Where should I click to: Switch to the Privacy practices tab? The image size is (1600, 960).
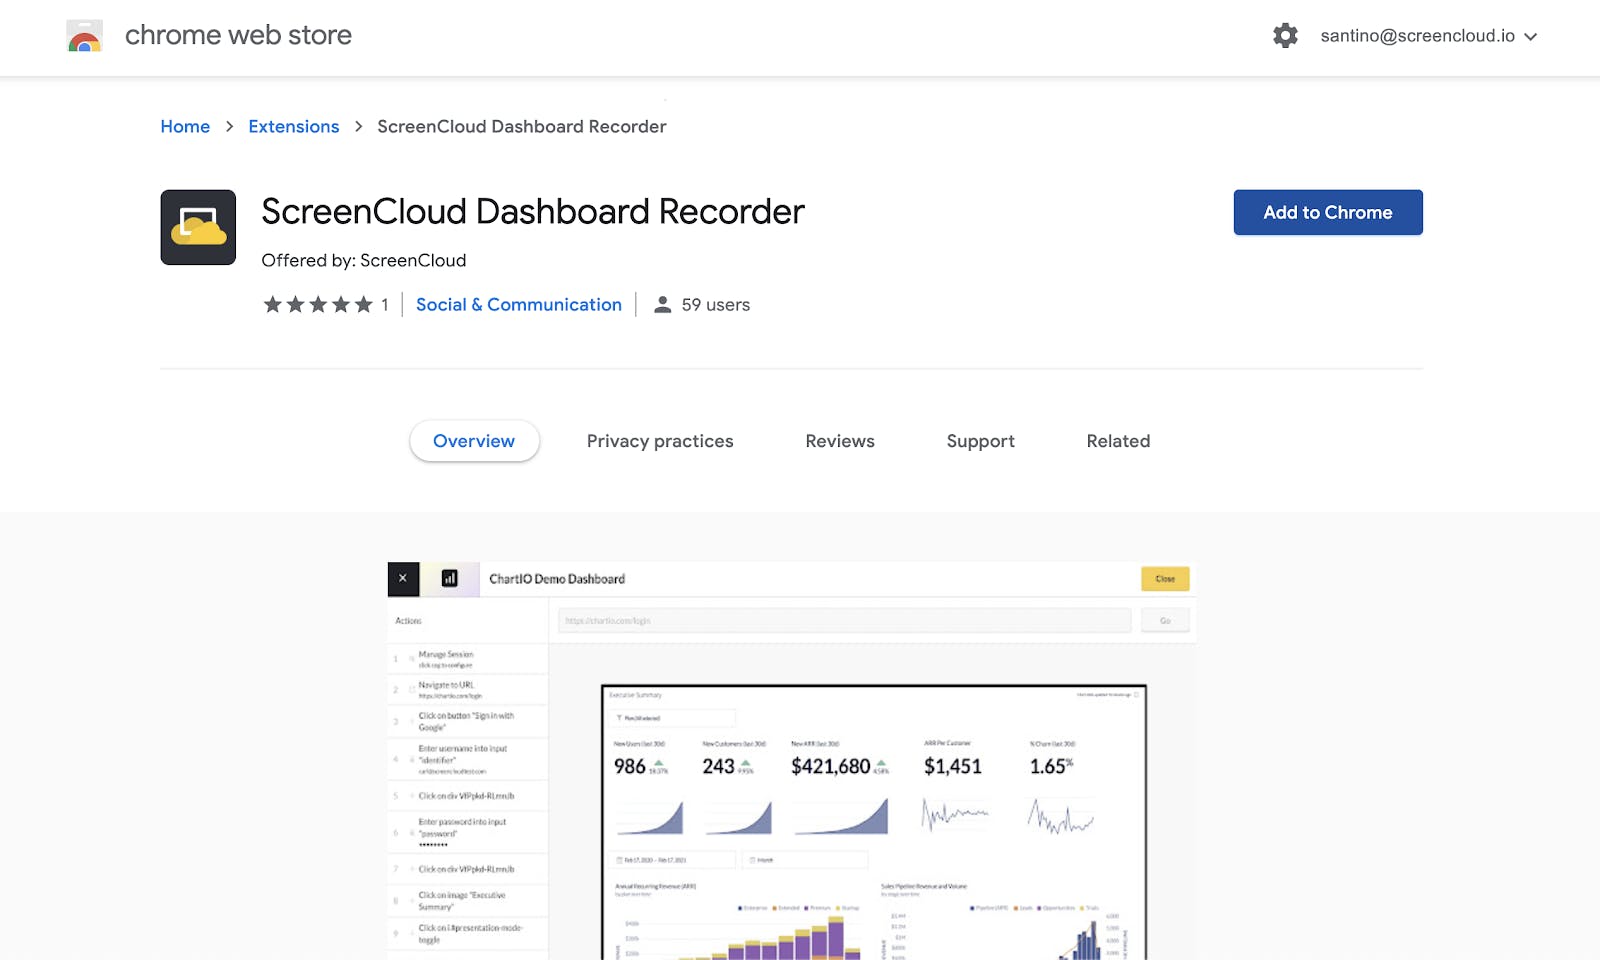pyautogui.click(x=660, y=441)
